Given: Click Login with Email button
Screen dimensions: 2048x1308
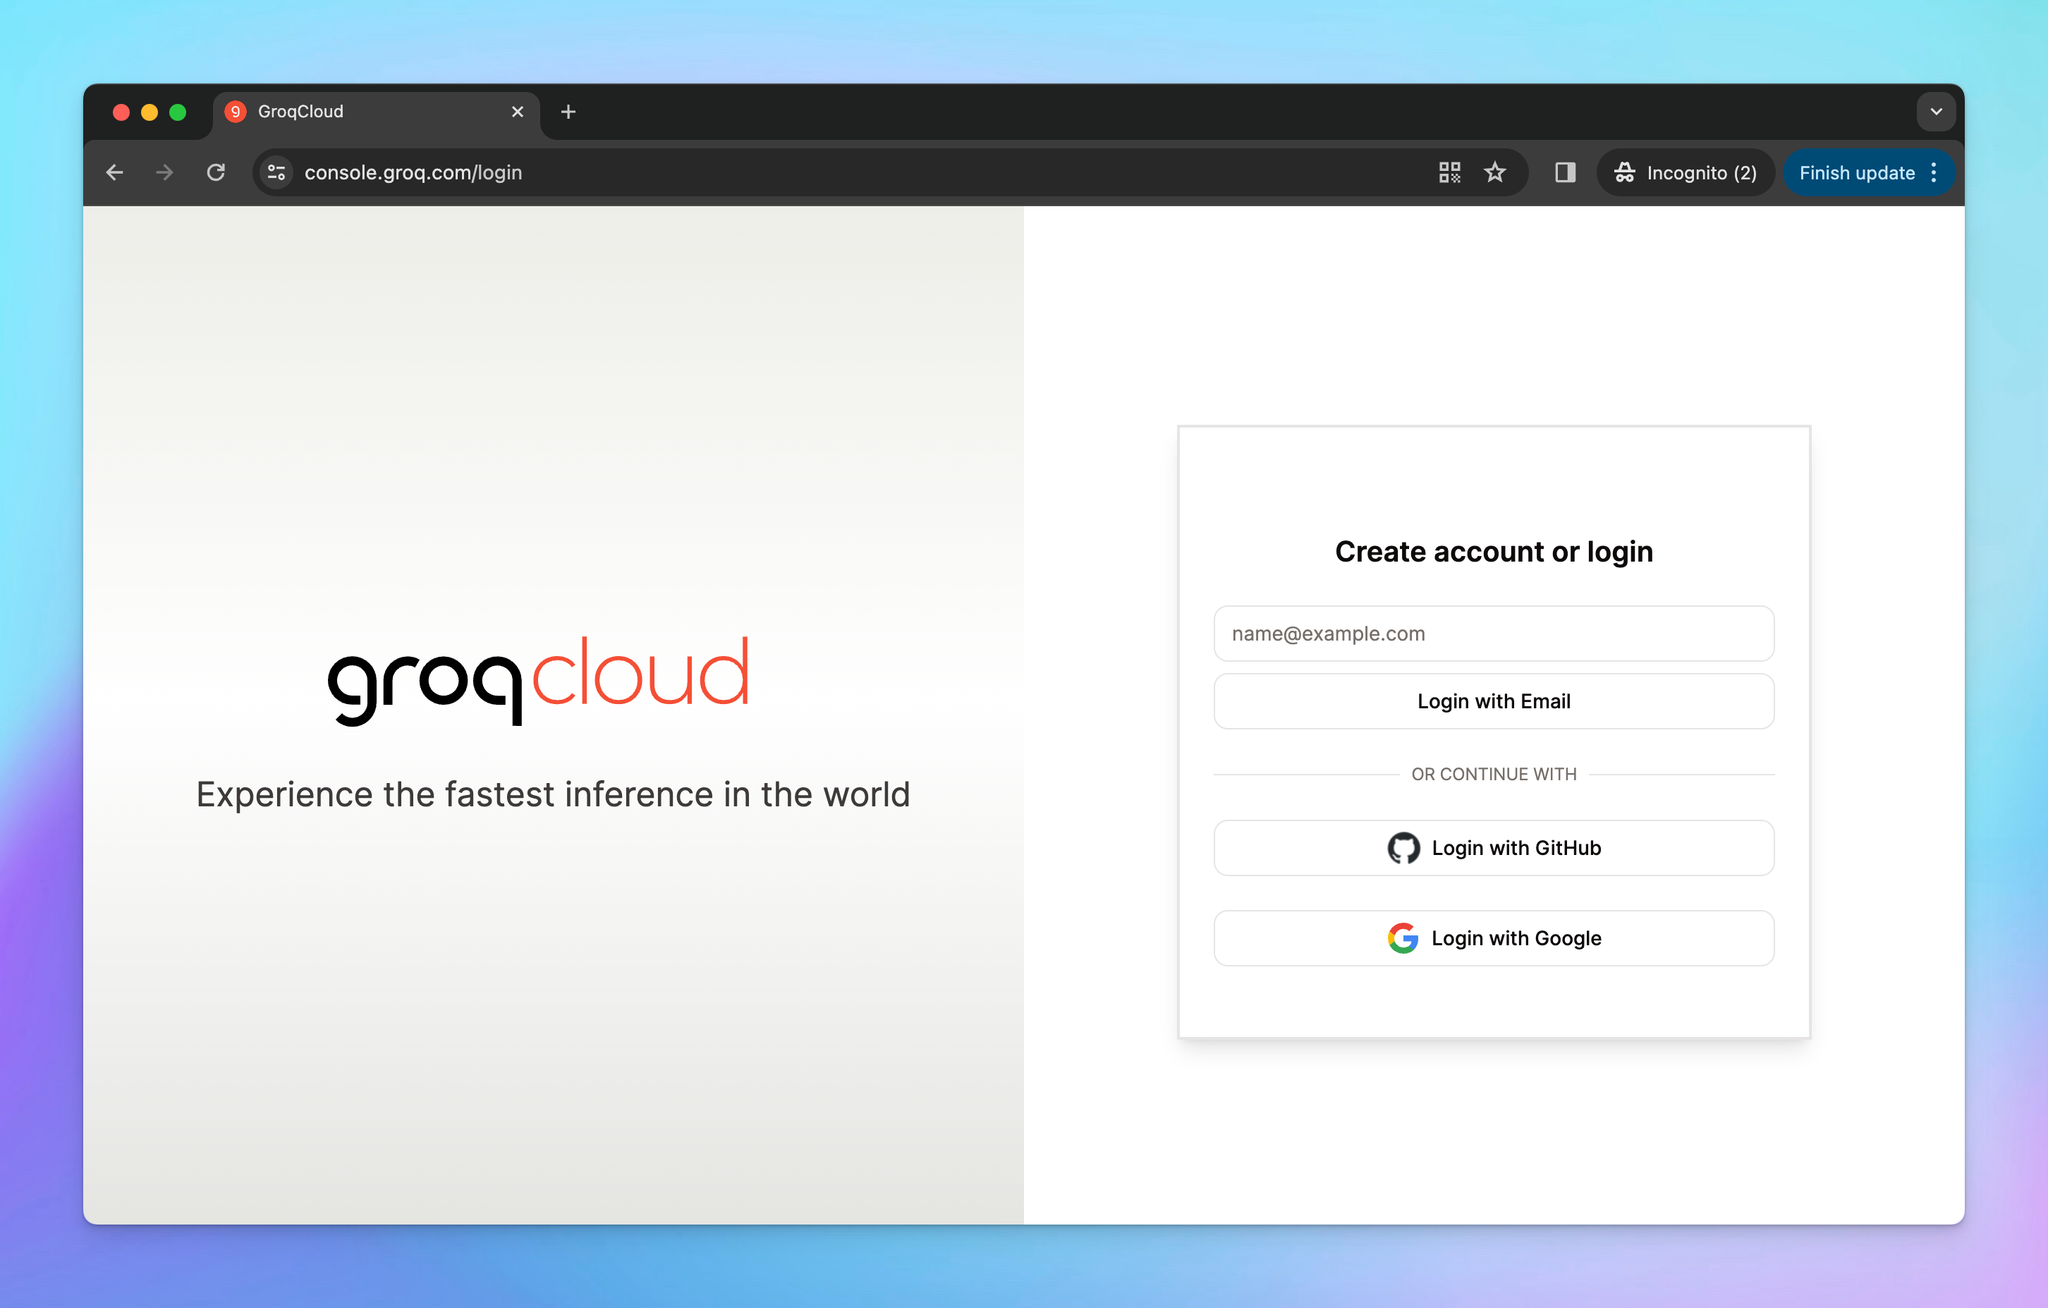Looking at the screenshot, I should [x=1494, y=701].
